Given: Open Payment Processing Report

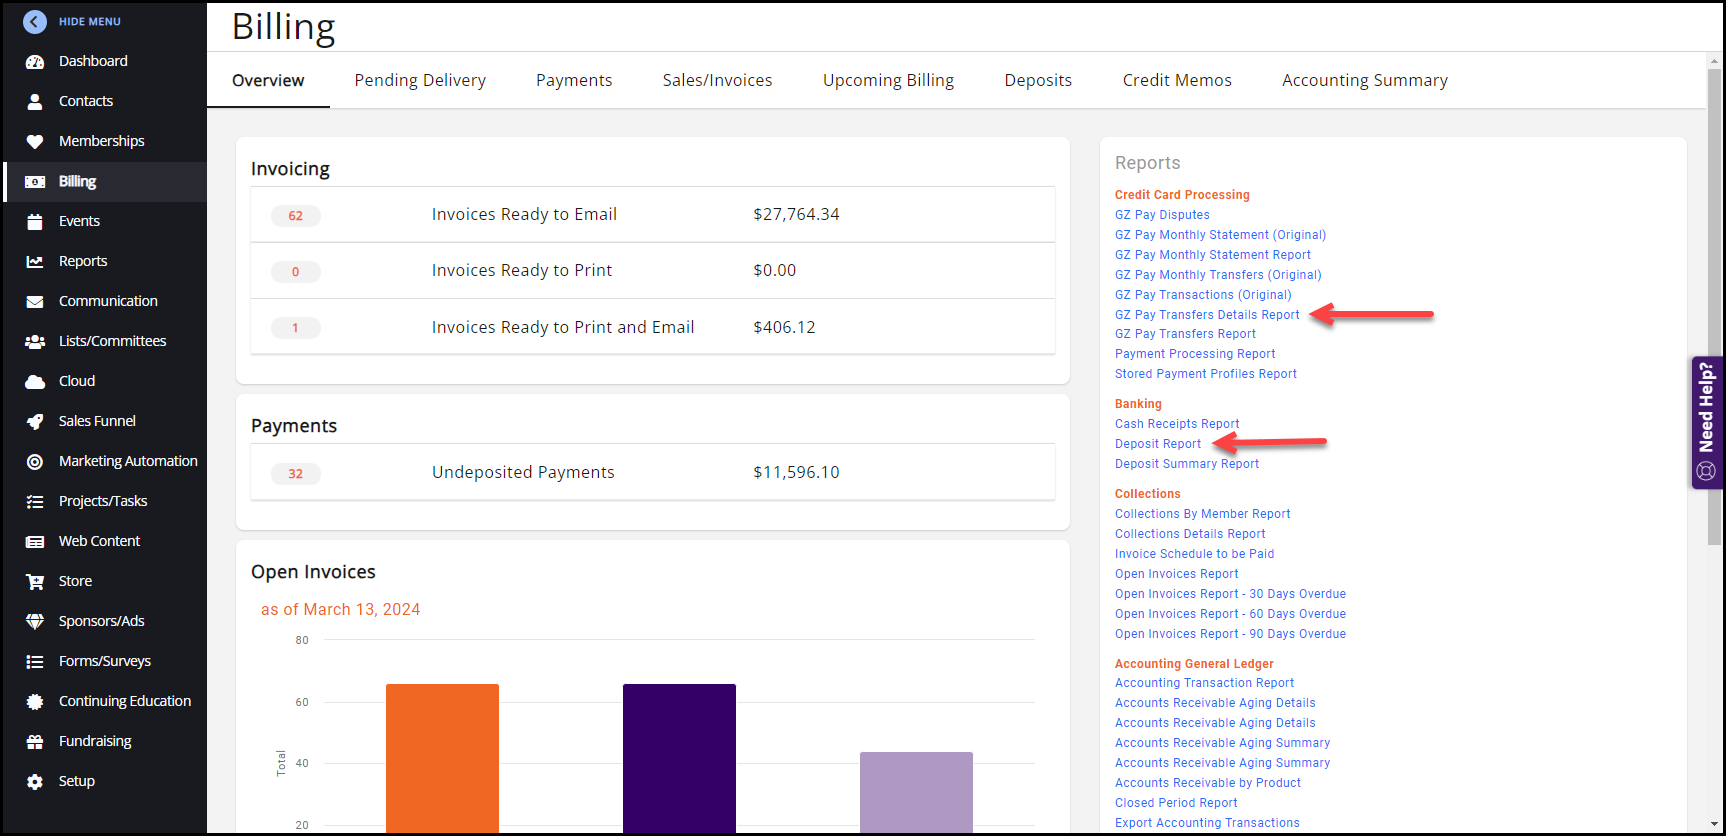Looking at the screenshot, I should tap(1195, 354).
